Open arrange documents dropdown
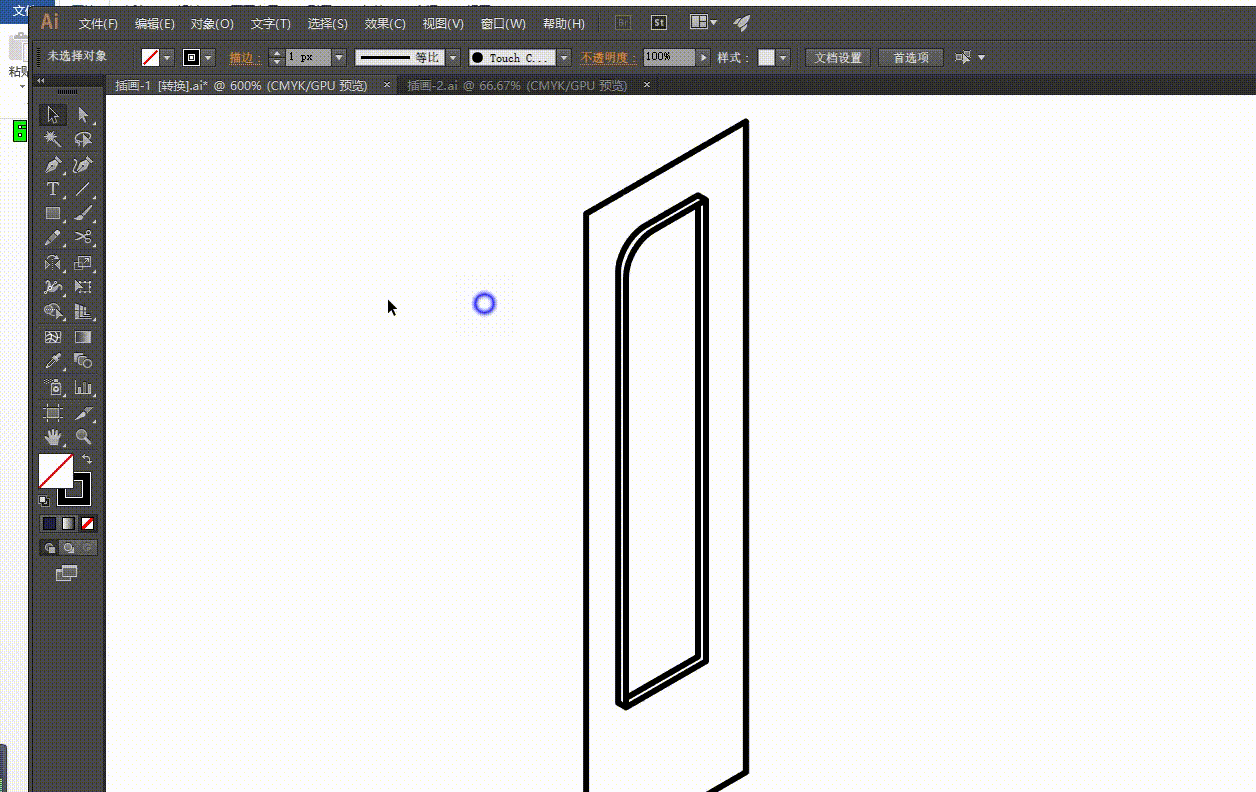The width and height of the screenshot is (1256, 792). tap(703, 22)
